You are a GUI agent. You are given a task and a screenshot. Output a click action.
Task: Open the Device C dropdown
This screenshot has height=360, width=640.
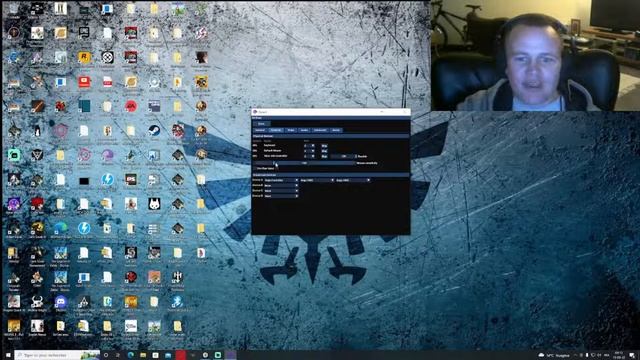point(281,191)
